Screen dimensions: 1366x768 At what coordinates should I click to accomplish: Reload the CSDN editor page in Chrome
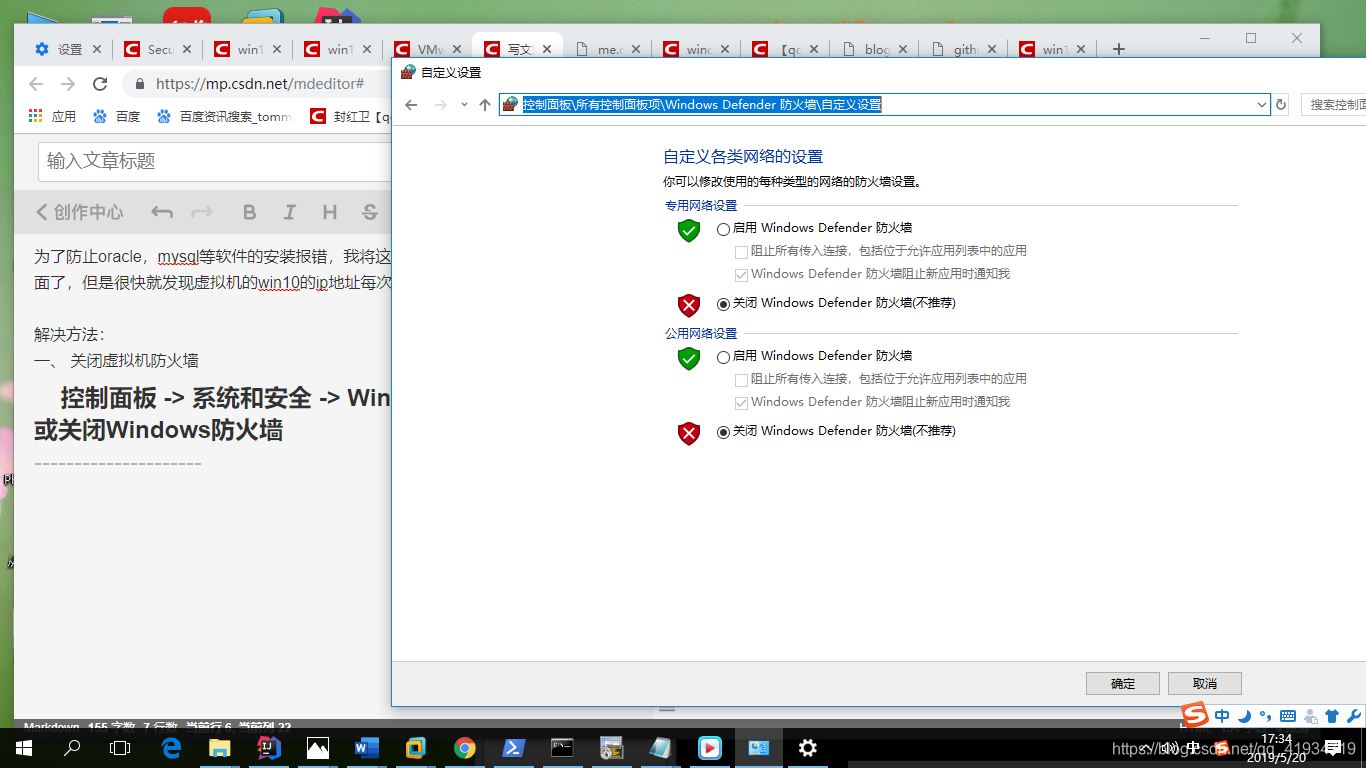click(100, 84)
